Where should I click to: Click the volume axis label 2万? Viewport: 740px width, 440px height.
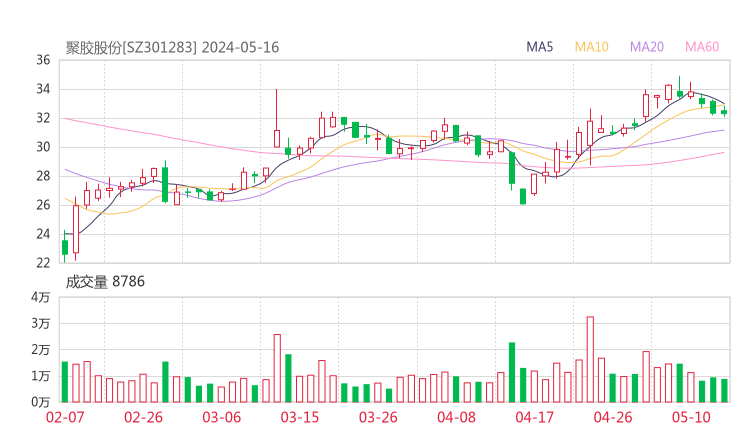point(41,350)
